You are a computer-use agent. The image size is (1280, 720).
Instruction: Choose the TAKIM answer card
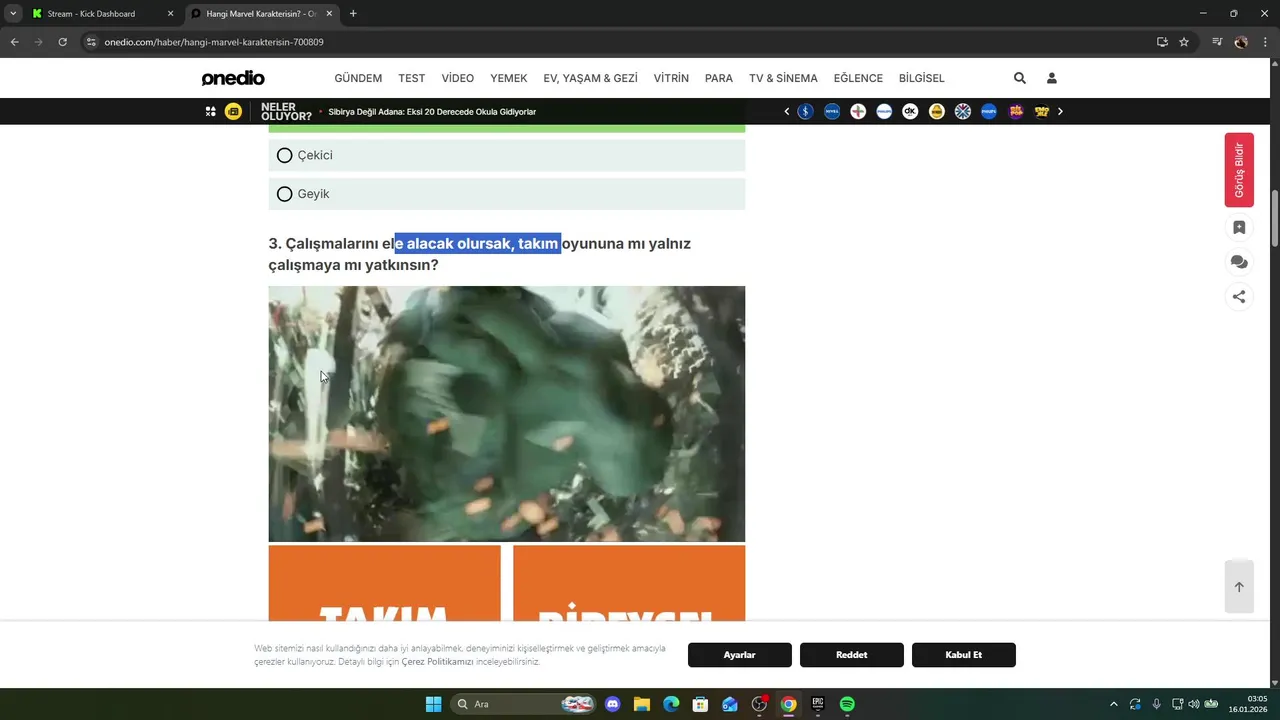(384, 583)
